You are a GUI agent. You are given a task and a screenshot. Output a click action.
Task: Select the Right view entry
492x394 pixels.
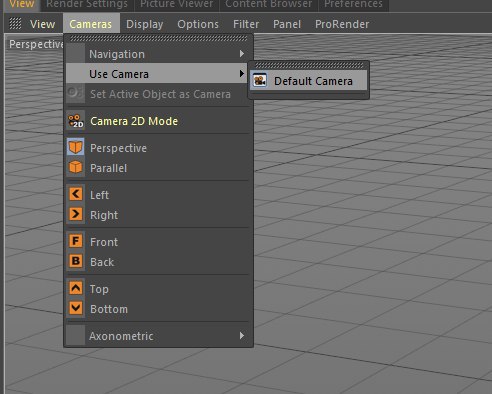pyautogui.click(x=158, y=215)
